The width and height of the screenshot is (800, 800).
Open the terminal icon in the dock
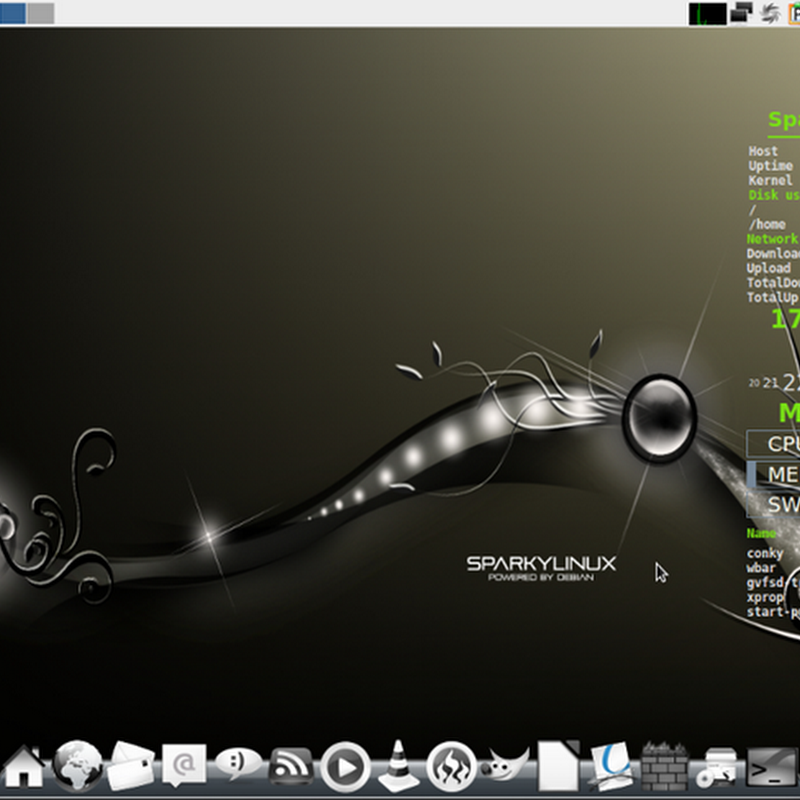[x=772, y=767]
